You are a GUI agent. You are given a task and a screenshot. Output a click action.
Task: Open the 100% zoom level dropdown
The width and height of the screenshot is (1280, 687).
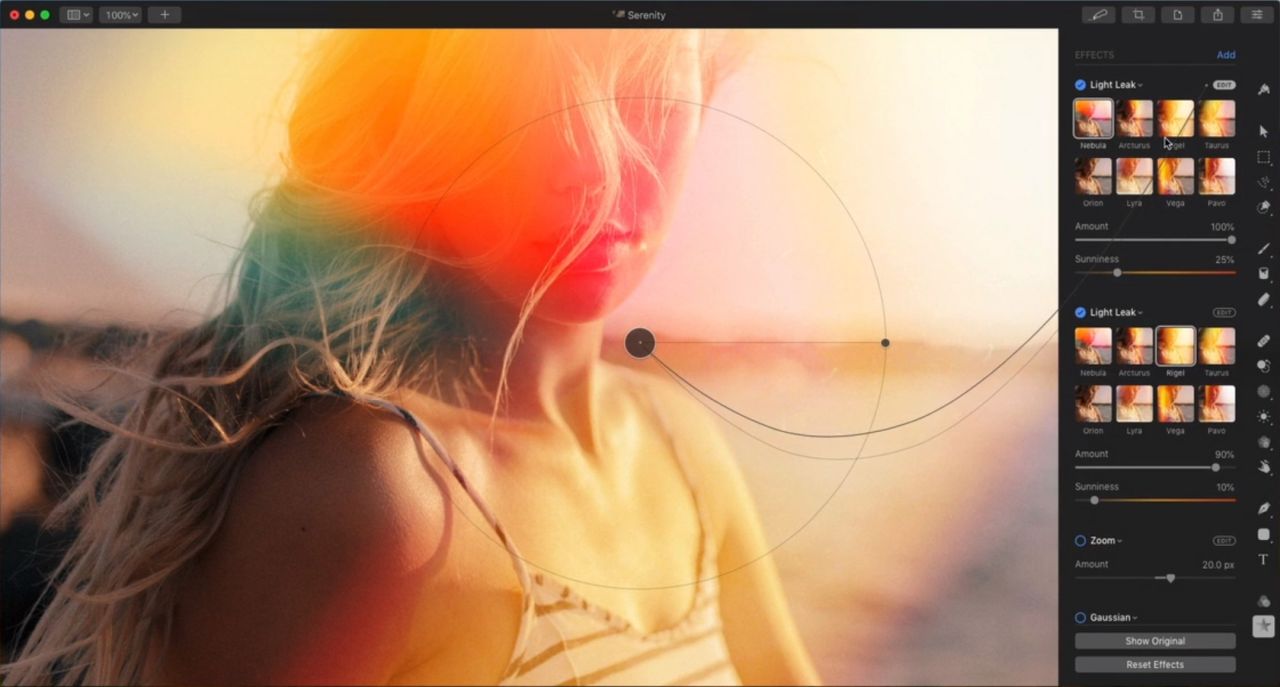click(120, 15)
